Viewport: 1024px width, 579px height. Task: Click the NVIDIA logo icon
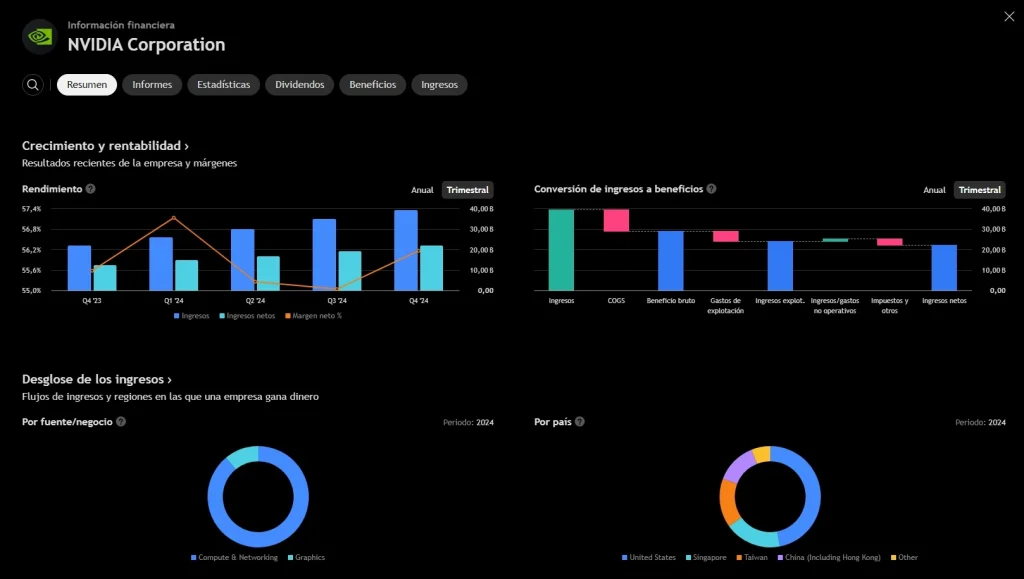40,37
